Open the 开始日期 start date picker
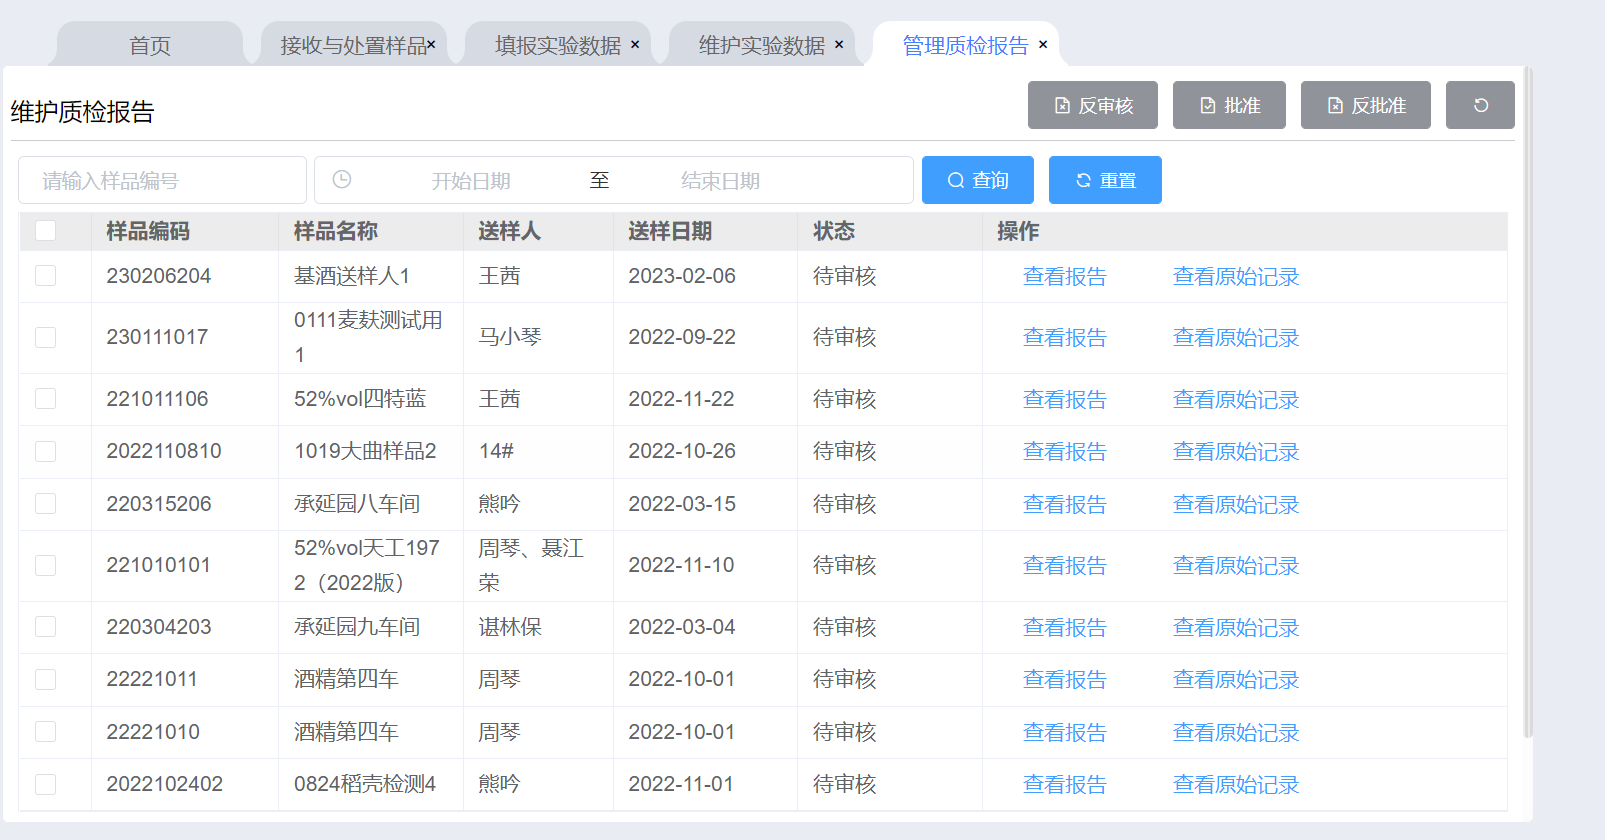The image size is (1605, 840). pyautogui.click(x=471, y=180)
